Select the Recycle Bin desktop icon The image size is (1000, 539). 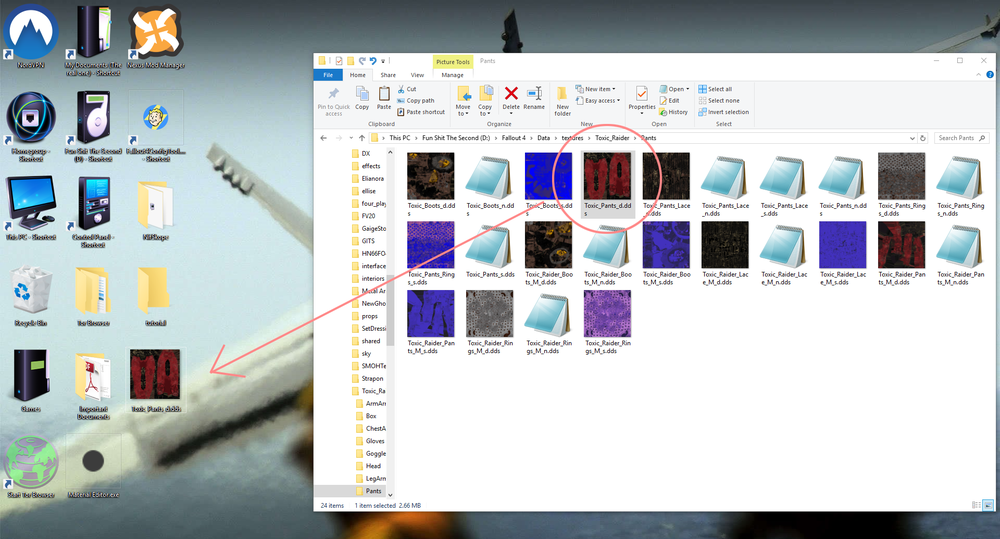31,295
